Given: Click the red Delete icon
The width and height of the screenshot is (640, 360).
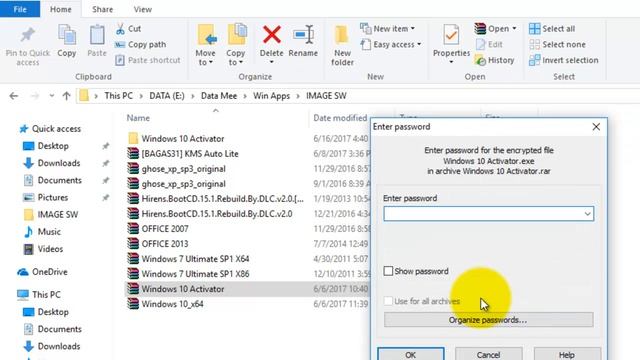Looking at the screenshot, I should pyautogui.click(x=271, y=35).
